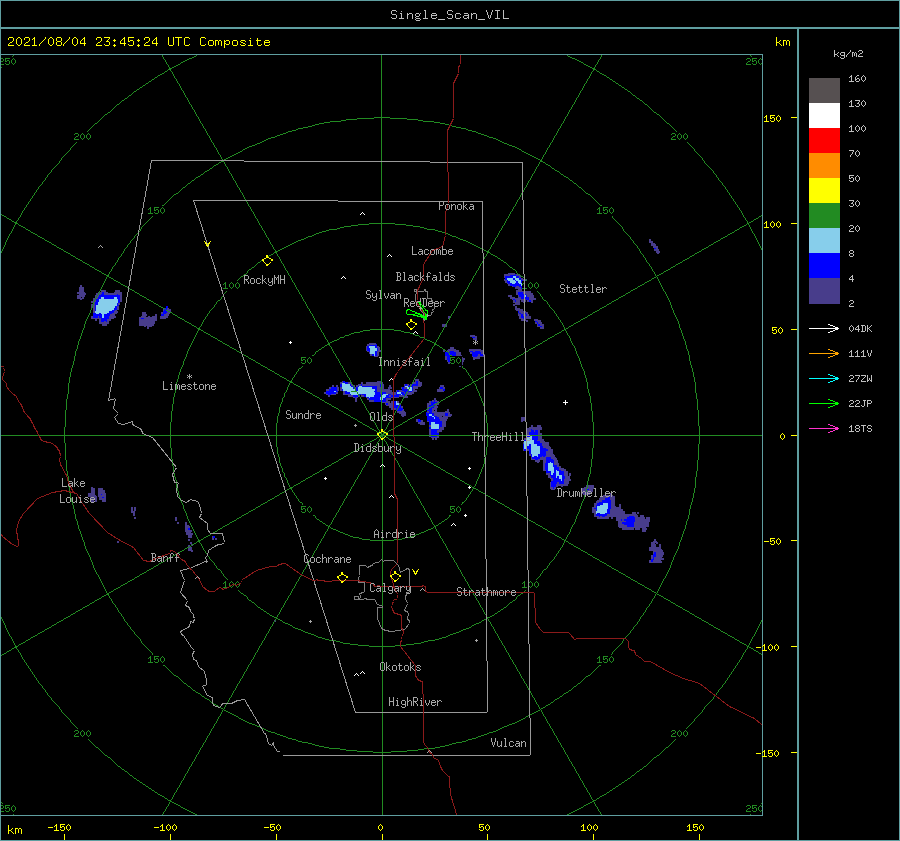Click the yellow diamond marker below RedDeer
This screenshot has height=841, width=900.
(411, 325)
